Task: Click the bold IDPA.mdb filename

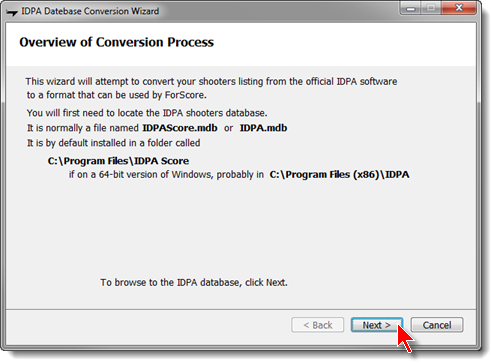Action: click(263, 128)
